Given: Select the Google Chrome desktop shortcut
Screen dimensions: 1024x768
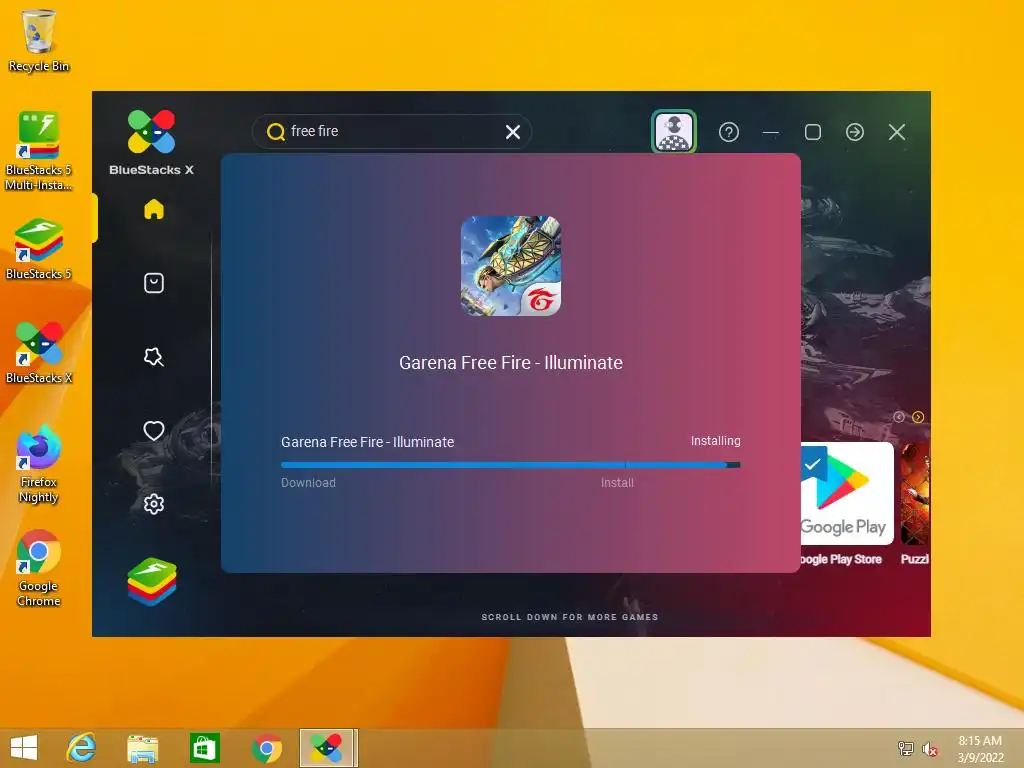Looking at the screenshot, I should [x=39, y=568].
